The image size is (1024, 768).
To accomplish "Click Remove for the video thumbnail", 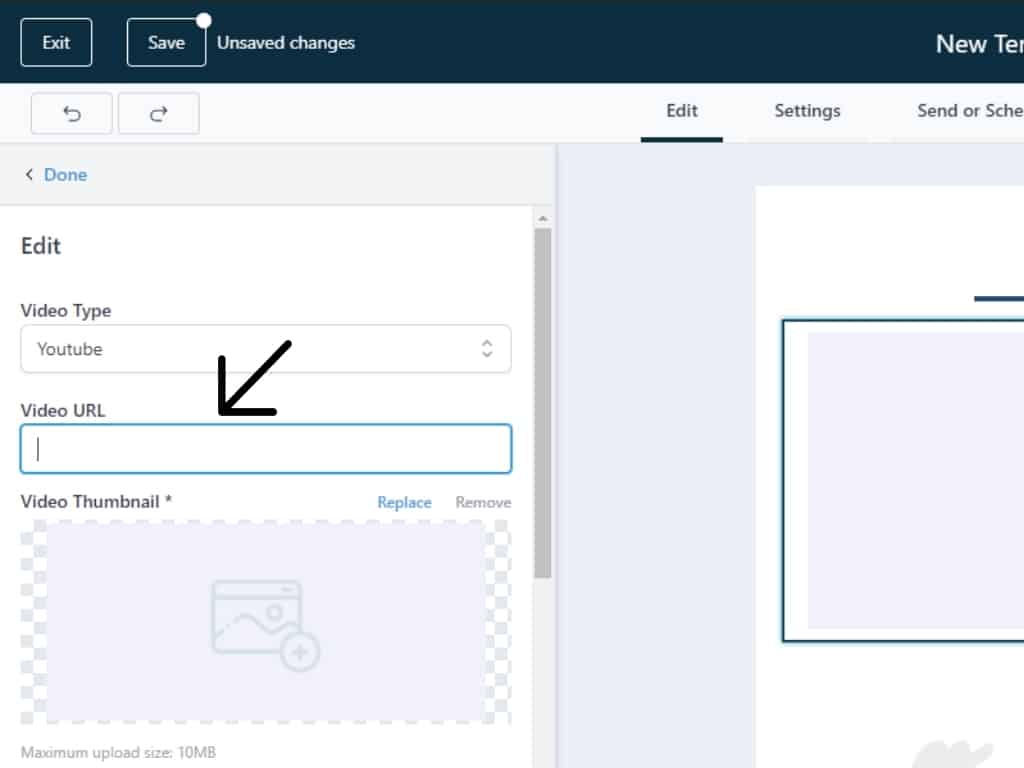I will click(483, 502).
